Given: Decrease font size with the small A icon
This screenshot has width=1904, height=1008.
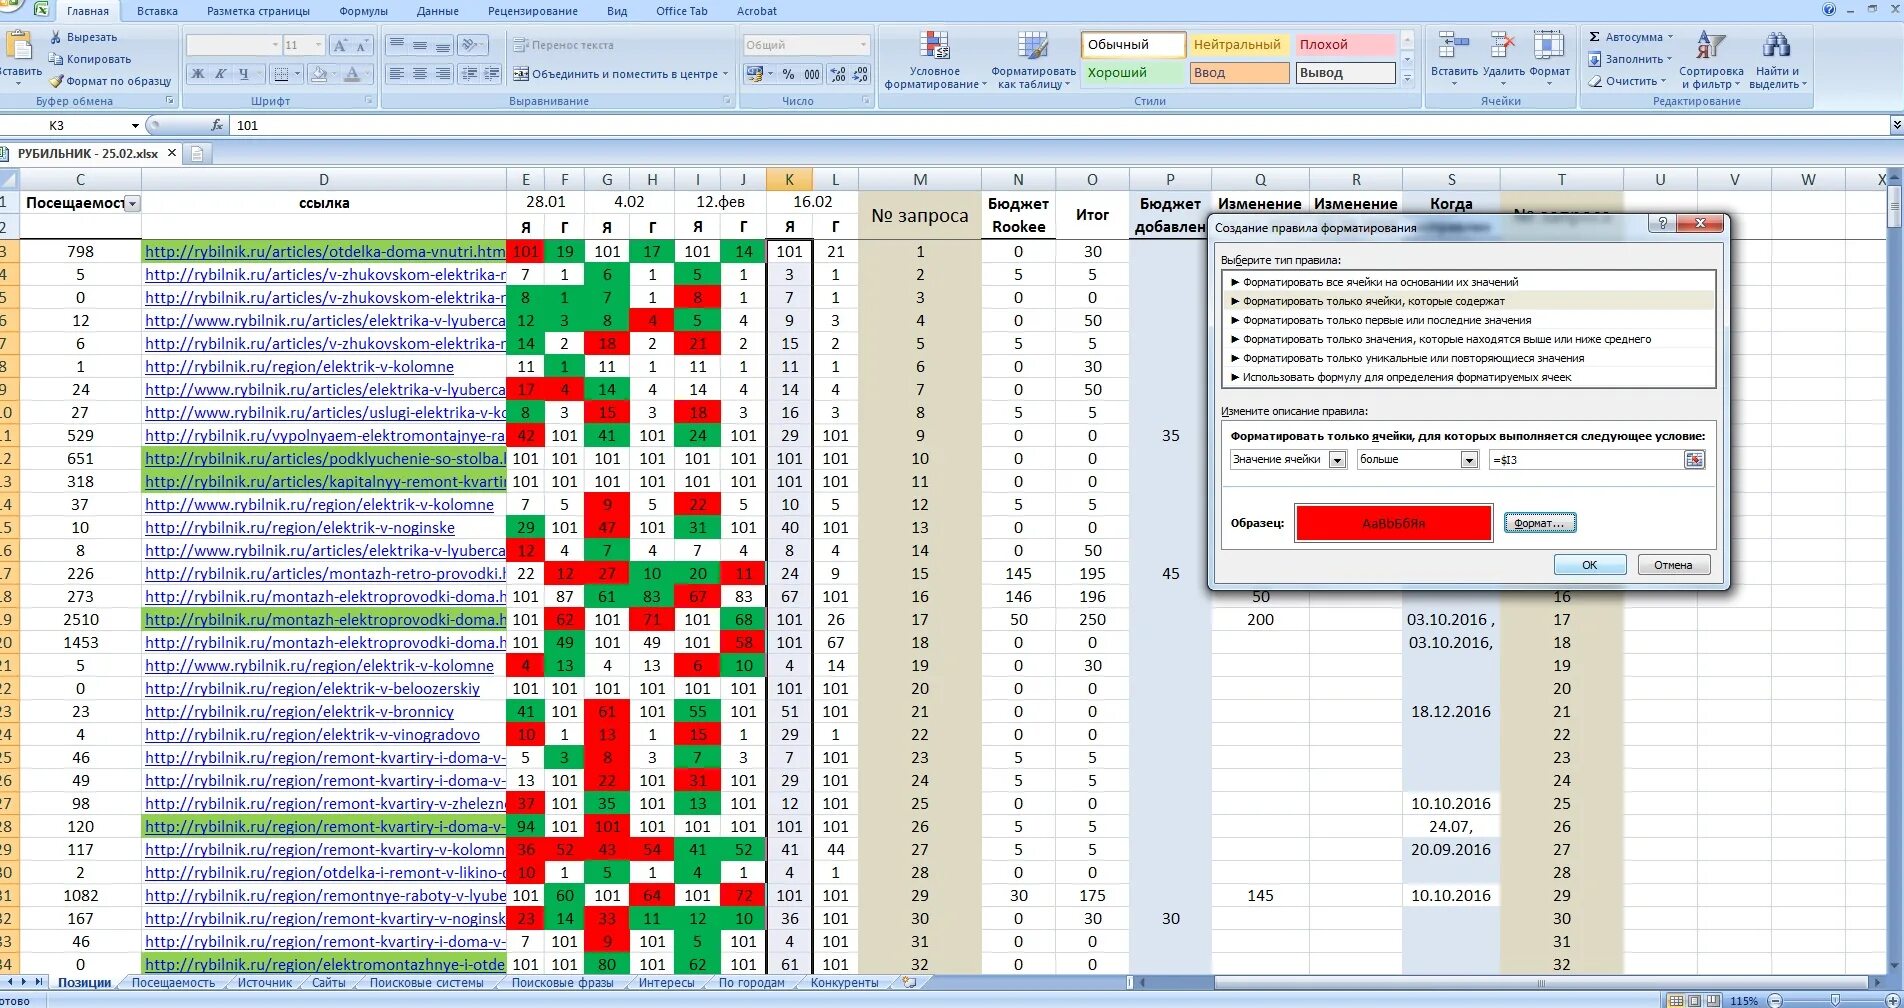Looking at the screenshot, I should (x=362, y=45).
